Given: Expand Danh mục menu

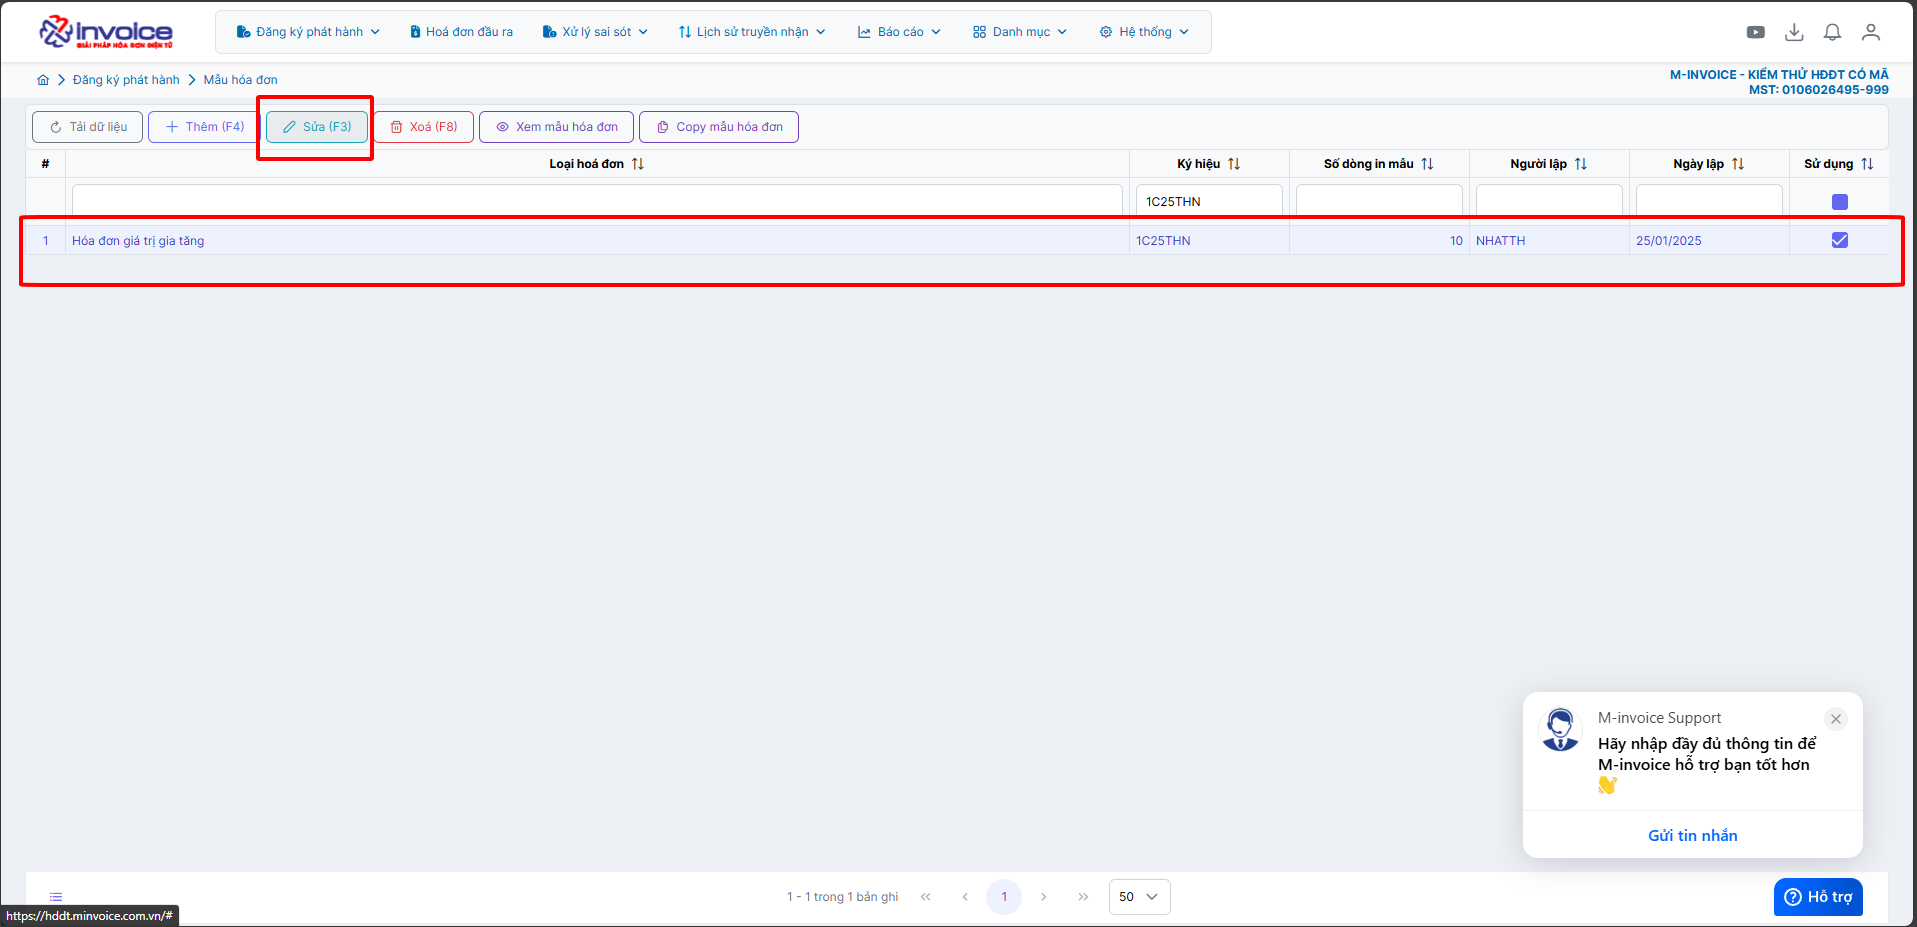Looking at the screenshot, I should 1020,32.
